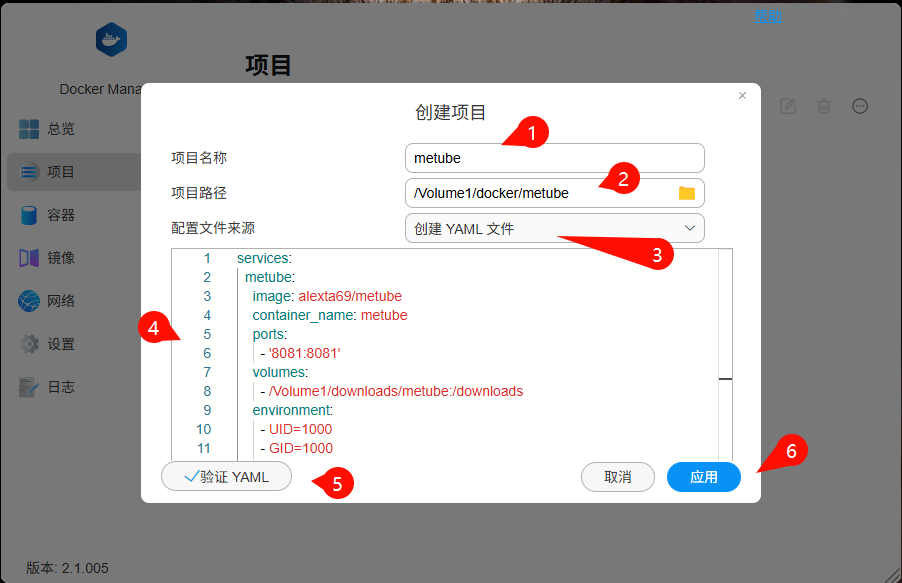Image resolution: width=902 pixels, height=583 pixels.
Task: Click the 日志 menu label
Action: point(61,387)
